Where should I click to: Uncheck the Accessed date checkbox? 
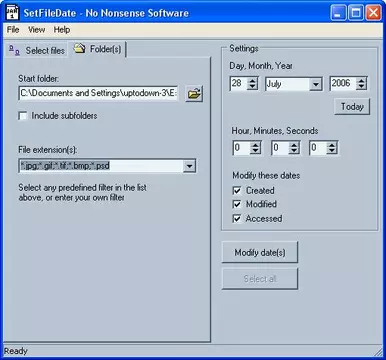click(x=237, y=219)
